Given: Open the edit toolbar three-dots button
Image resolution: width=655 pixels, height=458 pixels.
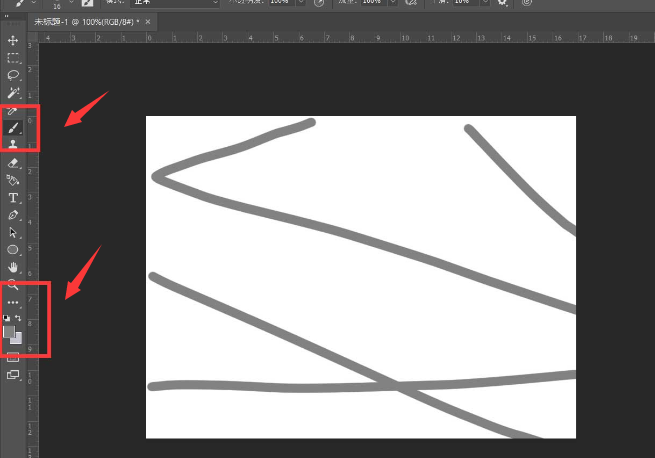Looking at the screenshot, I should point(13,302).
